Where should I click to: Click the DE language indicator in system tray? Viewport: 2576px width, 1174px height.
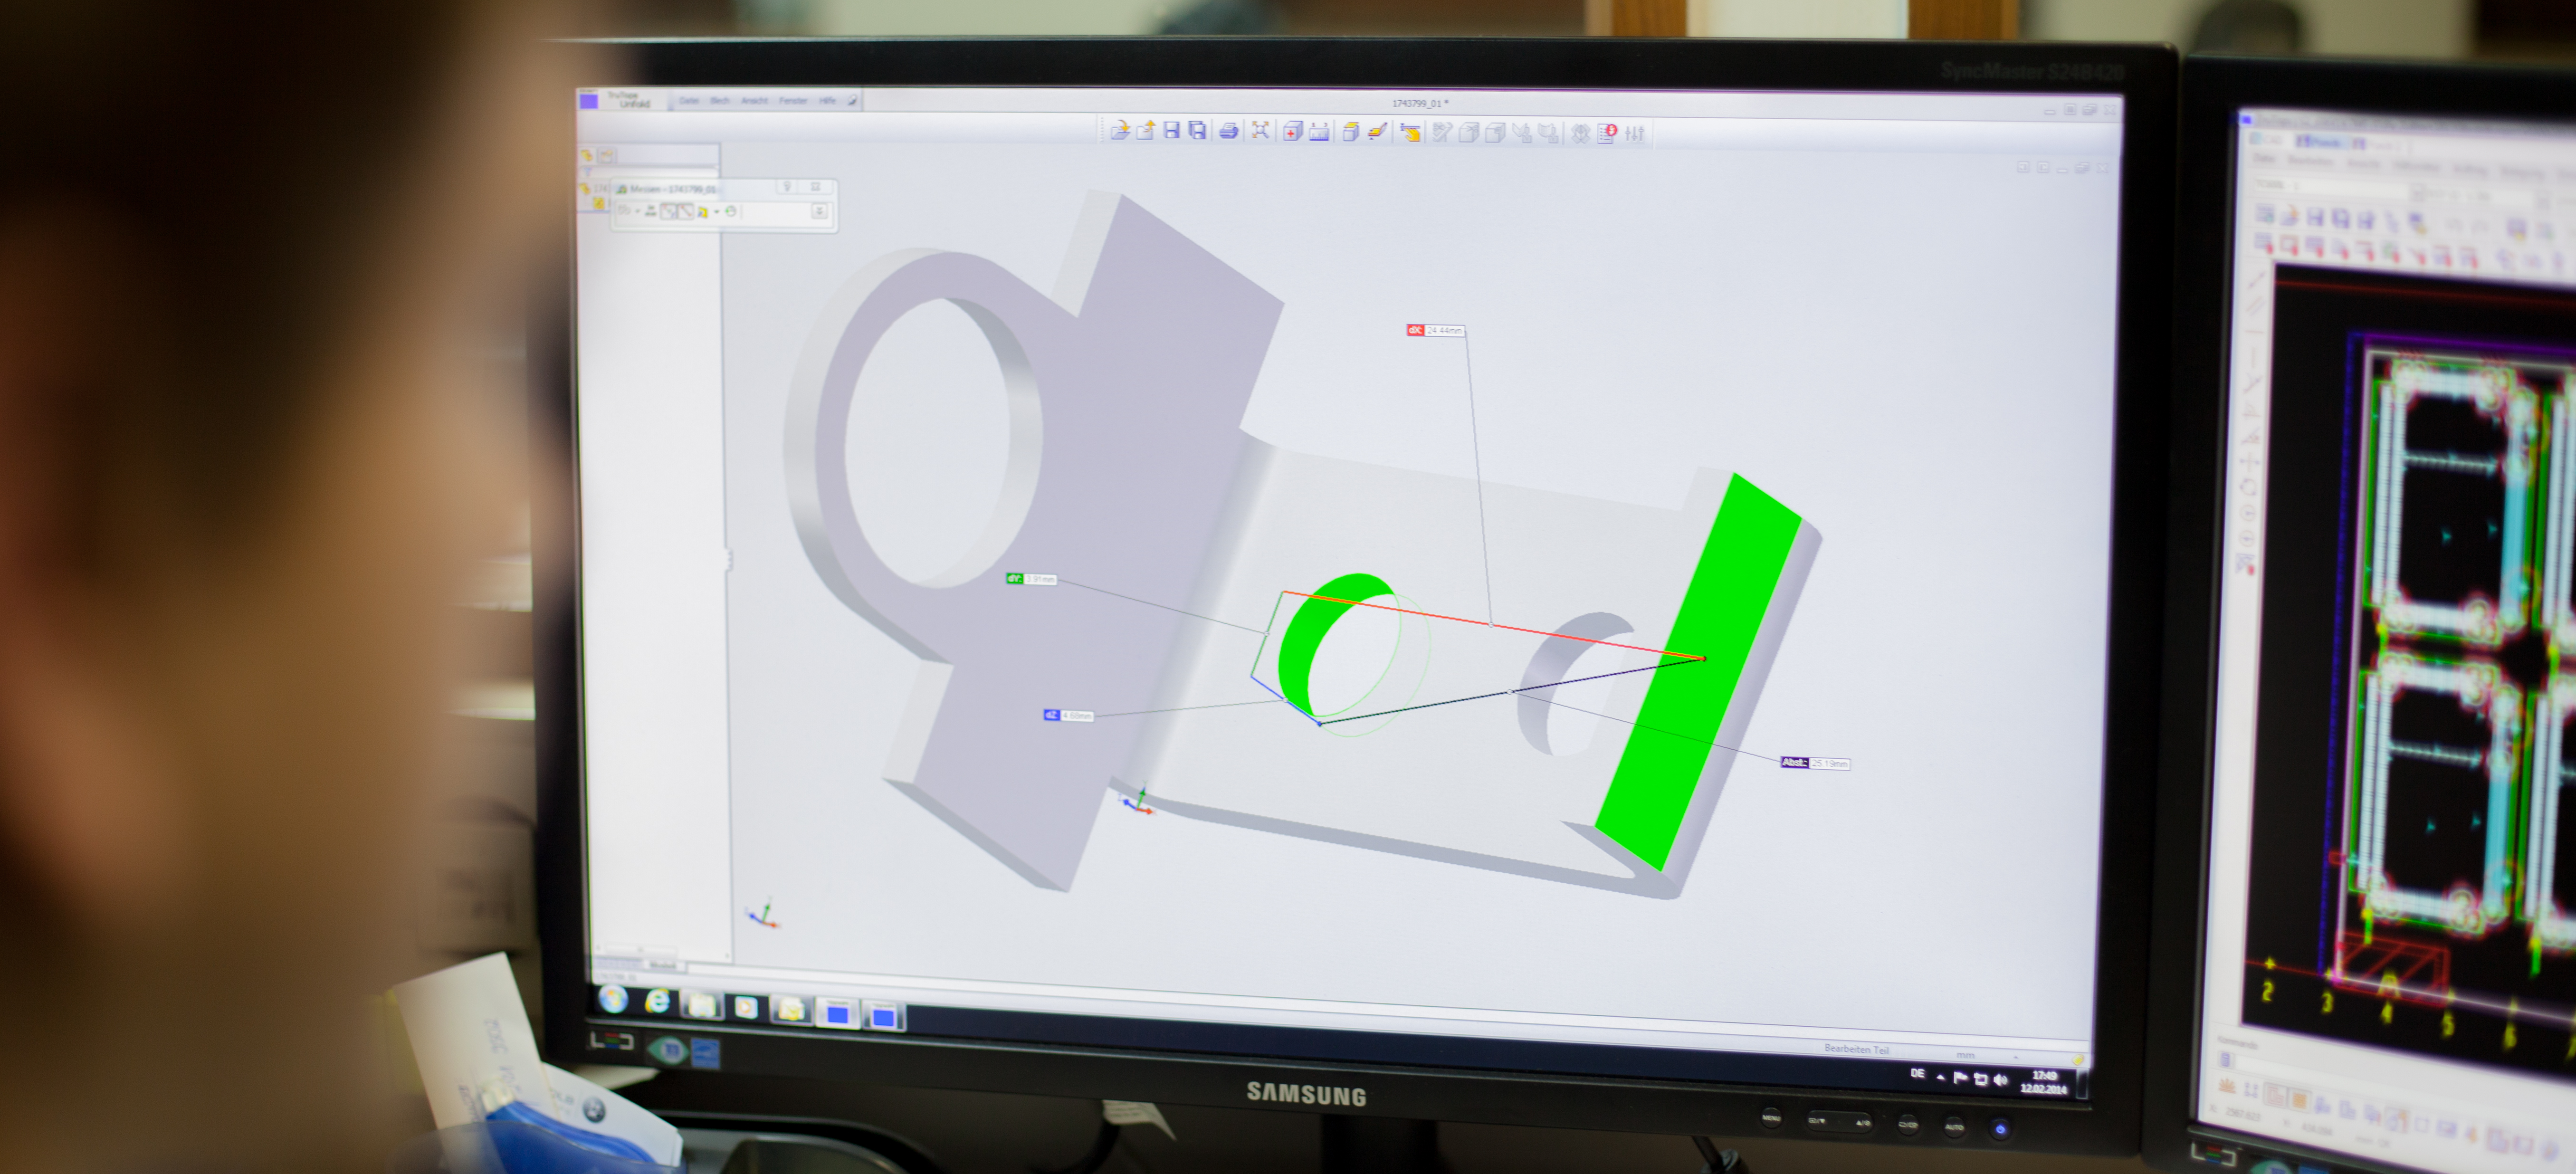(x=1917, y=1073)
